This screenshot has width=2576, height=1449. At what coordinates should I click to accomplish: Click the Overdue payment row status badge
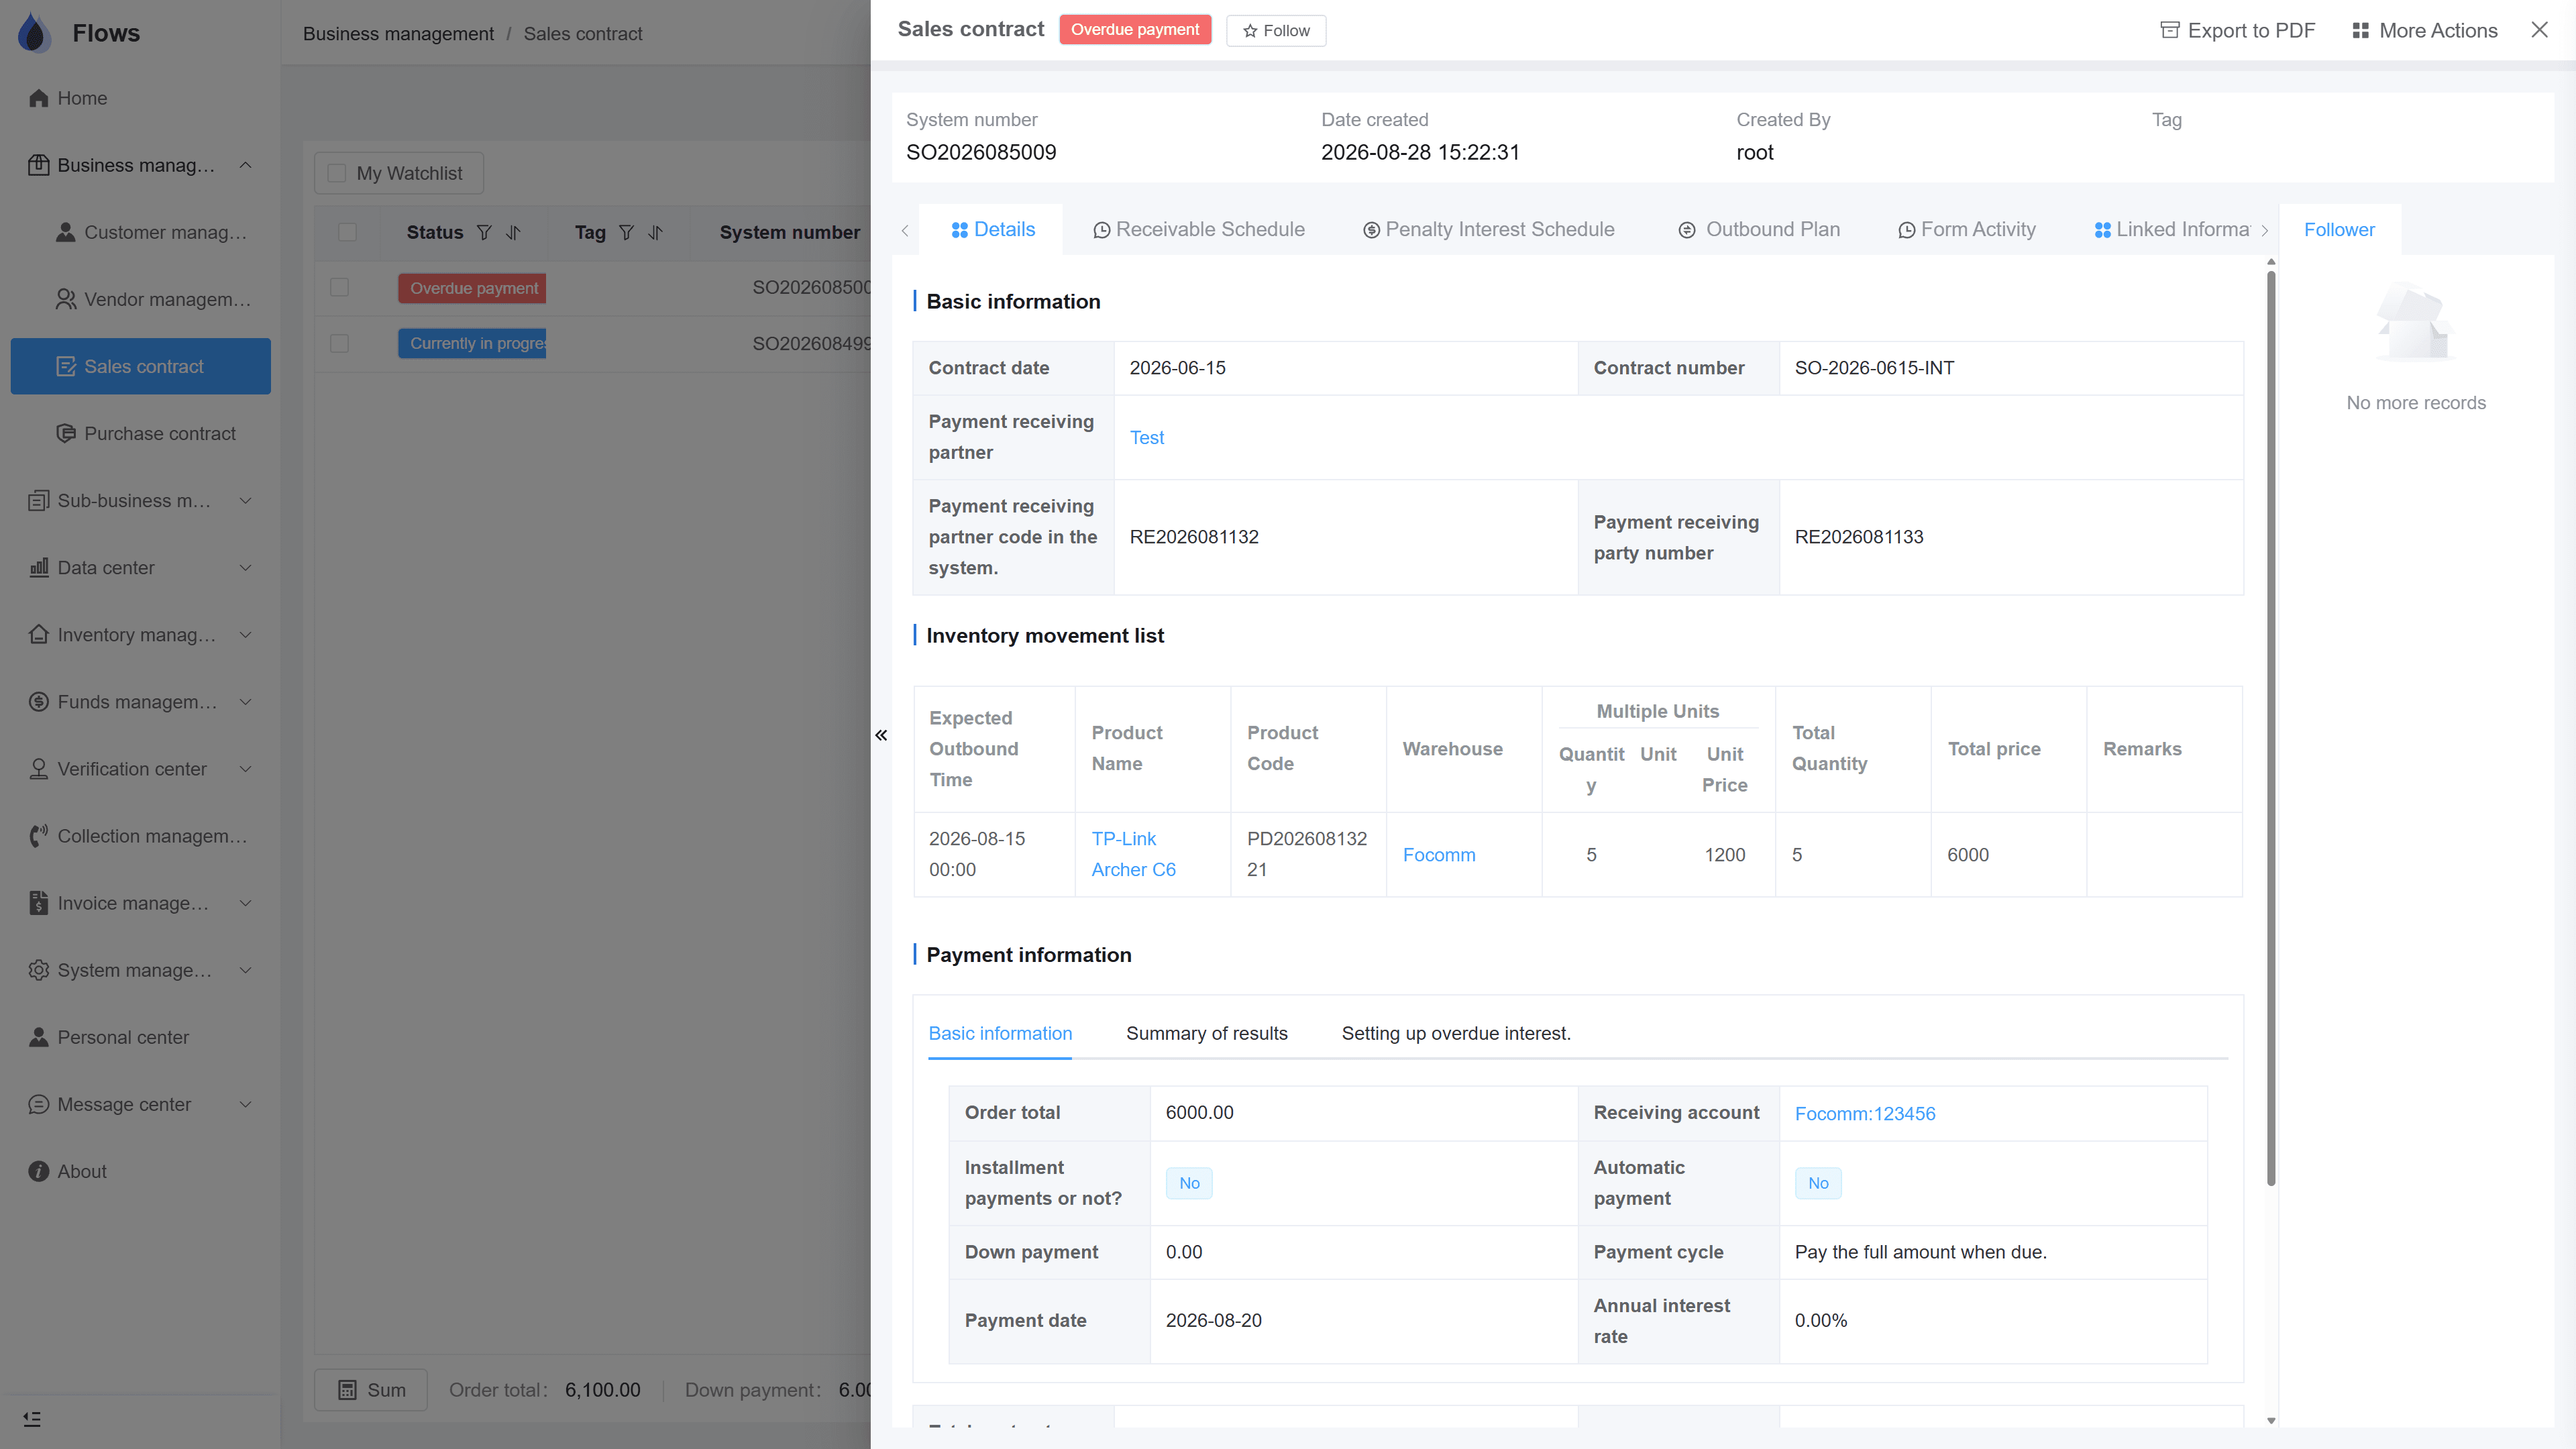tap(472, 288)
